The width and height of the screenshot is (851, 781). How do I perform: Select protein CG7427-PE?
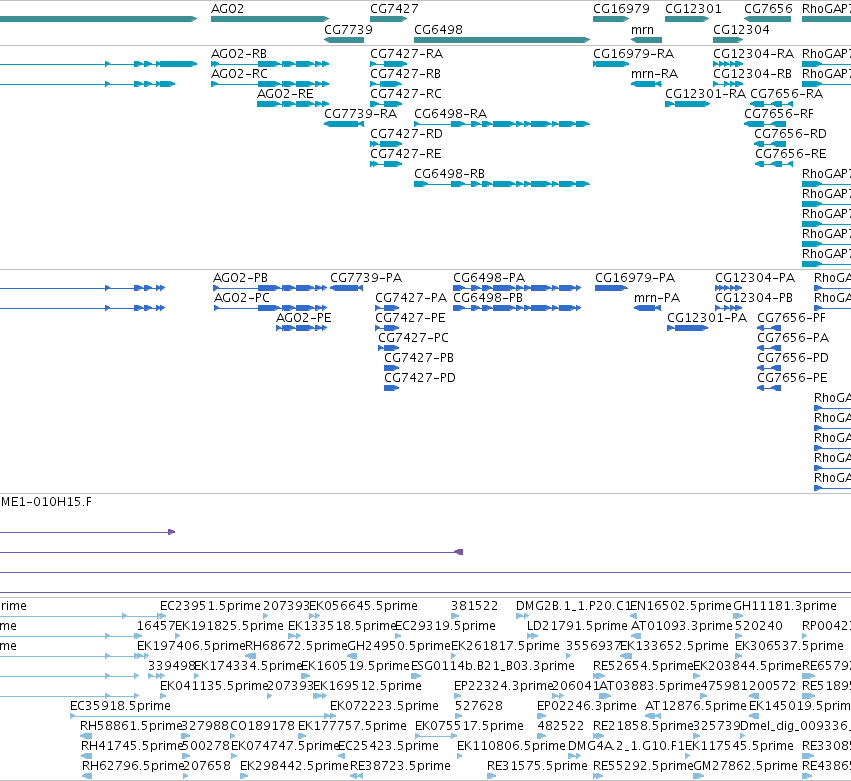(x=387, y=328)
